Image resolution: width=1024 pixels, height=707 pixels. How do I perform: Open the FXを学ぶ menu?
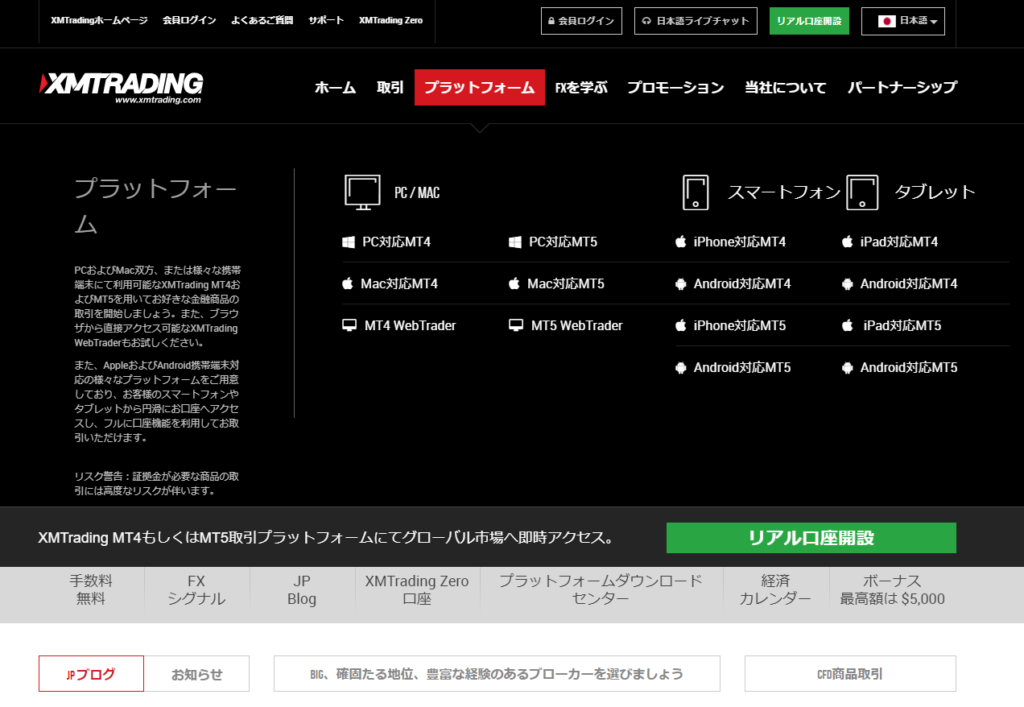point(581,87)
